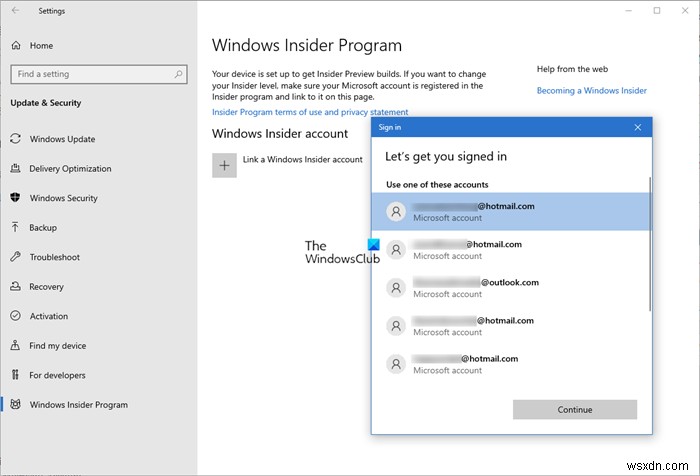This screenshot has width=700, height=476.
Task: Click the back arrow in Settings
Action: (x=16, y=10)
